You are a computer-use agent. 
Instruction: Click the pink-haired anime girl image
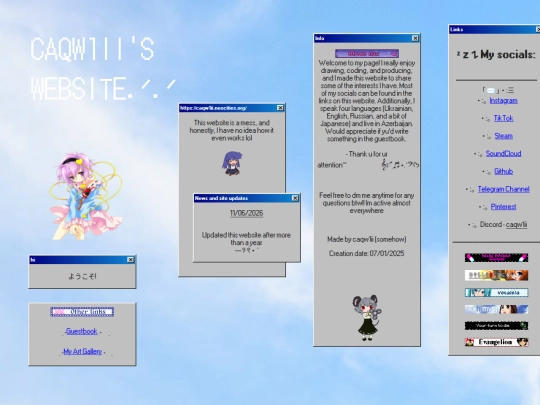[x=86, y=196]
